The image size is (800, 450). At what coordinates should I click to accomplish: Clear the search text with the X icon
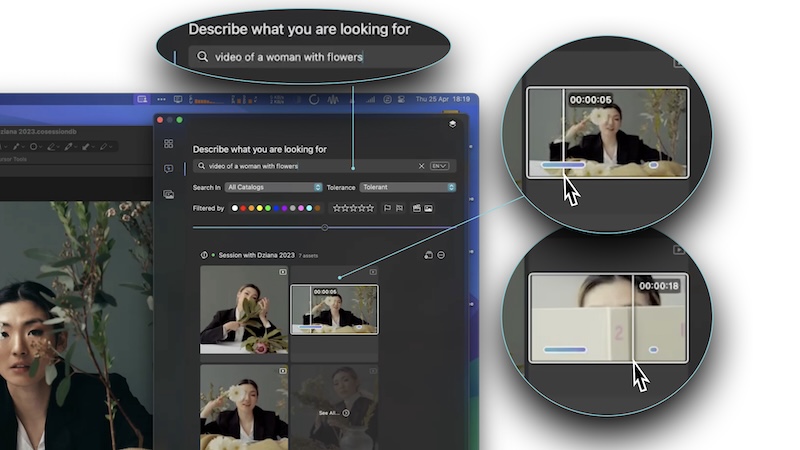point(421,166)
